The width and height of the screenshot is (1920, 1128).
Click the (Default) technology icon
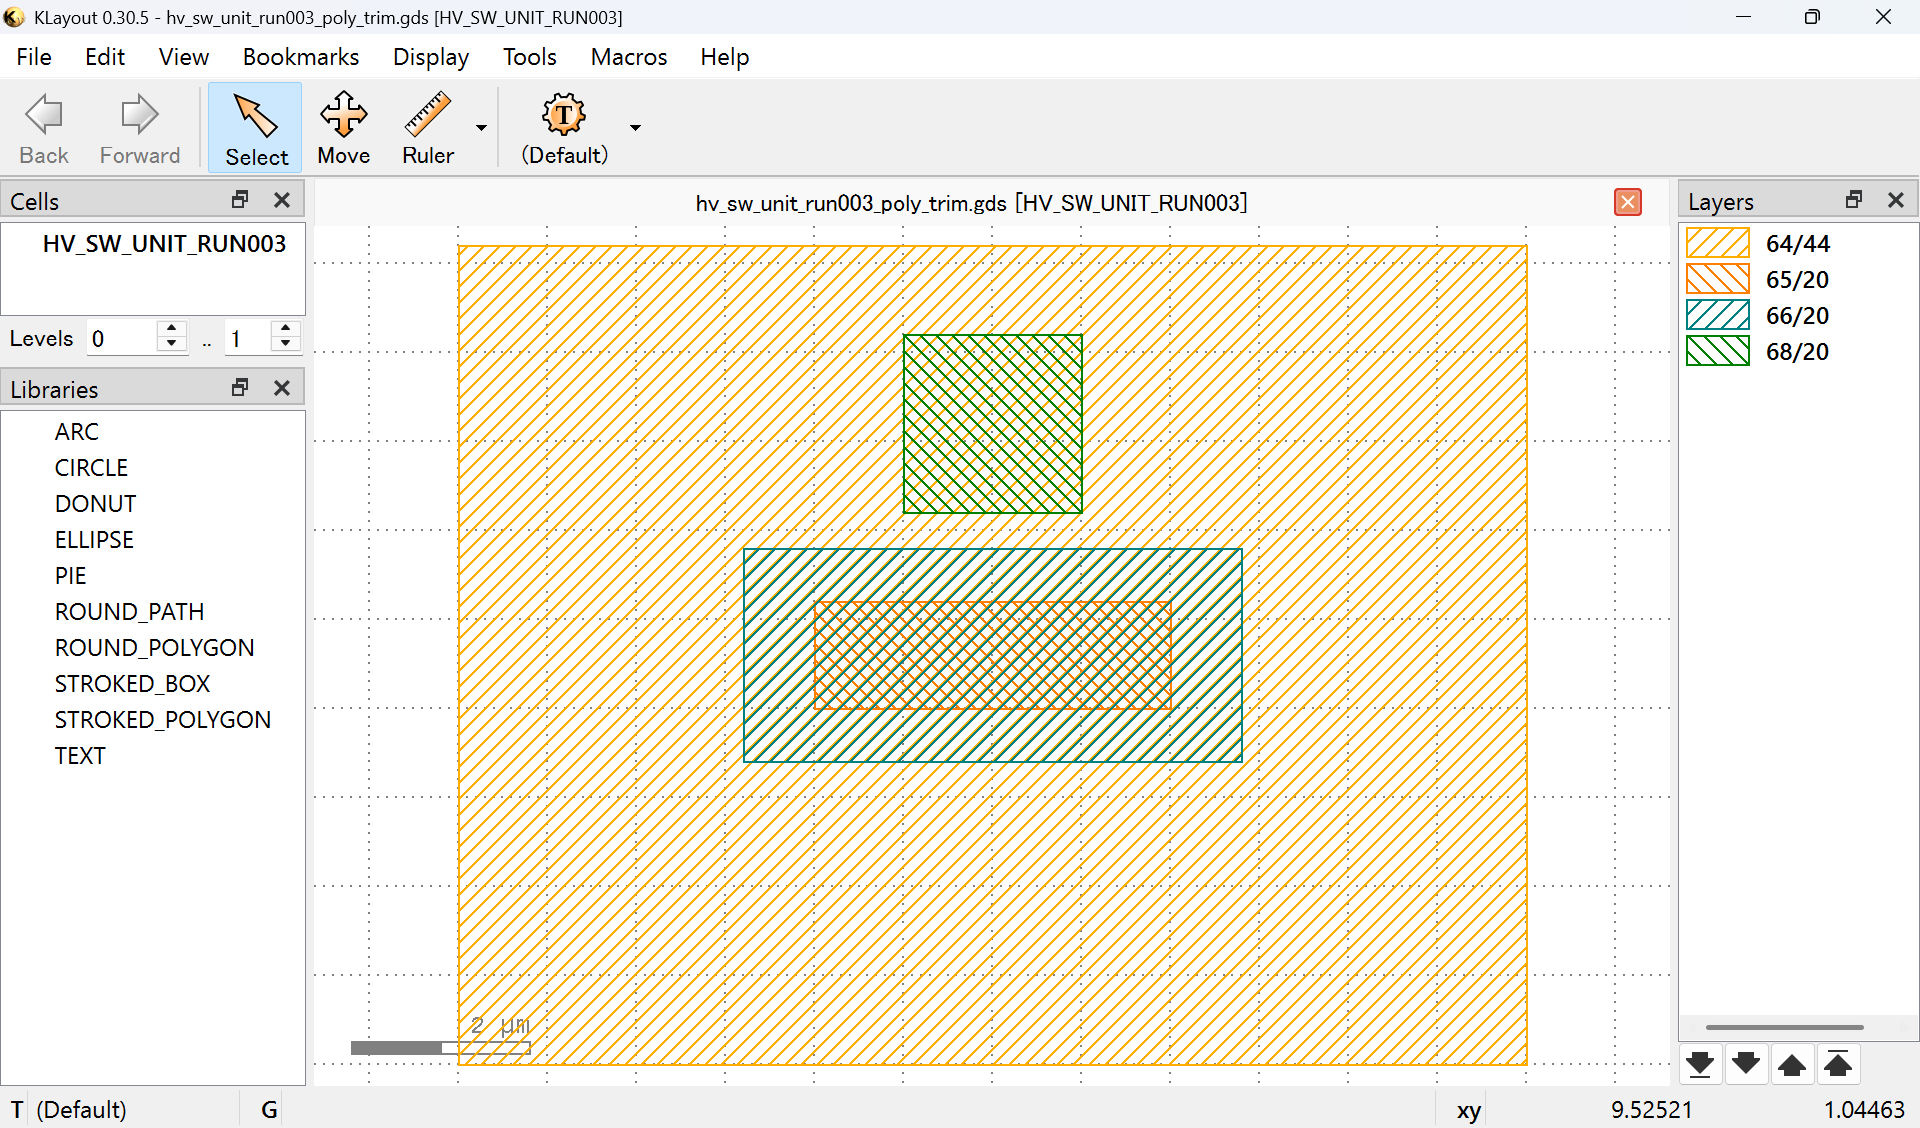(564, 128)
